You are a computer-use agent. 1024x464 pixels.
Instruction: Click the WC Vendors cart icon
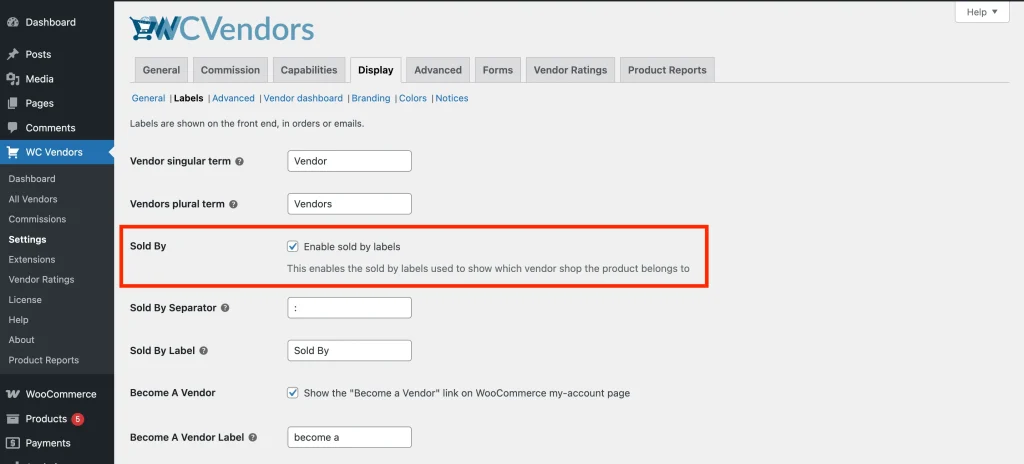12,152
